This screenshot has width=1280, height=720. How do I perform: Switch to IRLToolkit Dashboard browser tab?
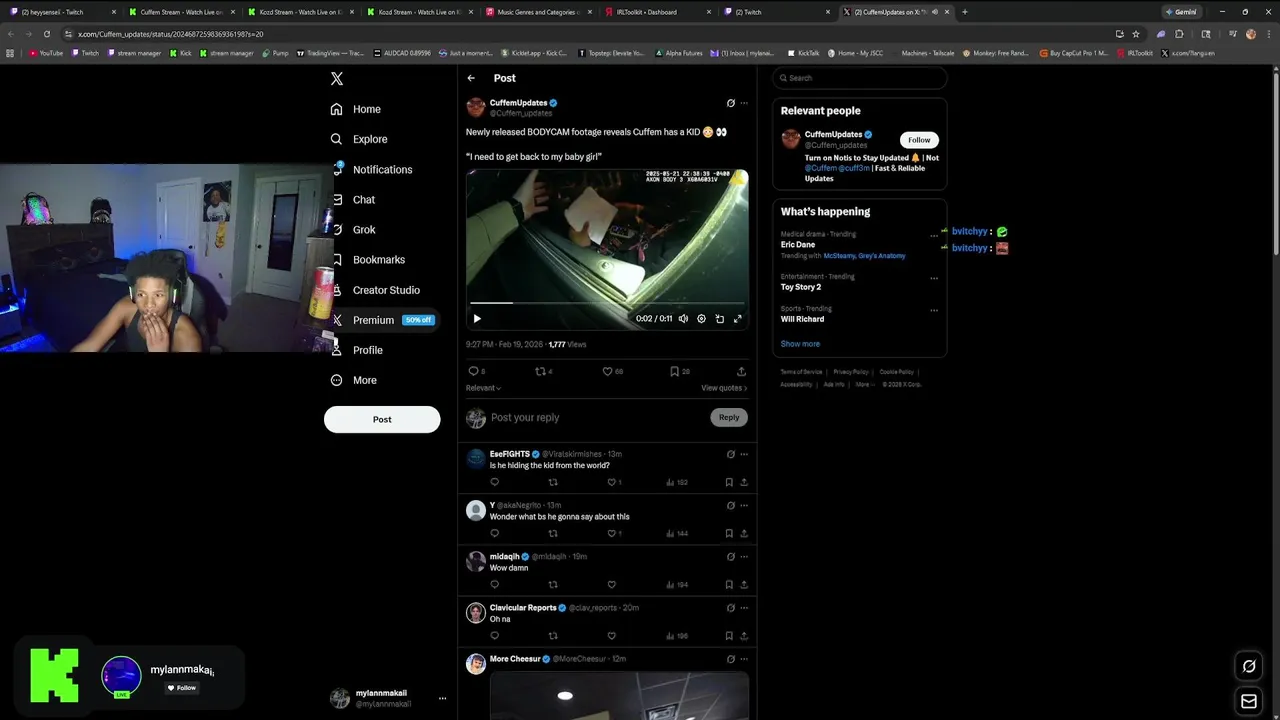(x=659, y=12)
